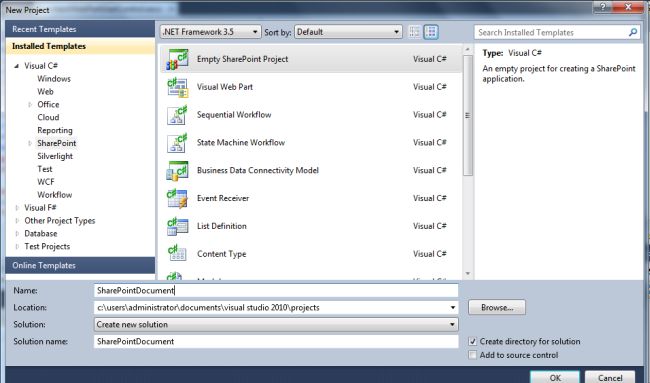Collapse the Visual C# tree node
The height and width of the screenshot is (383, 650).
click(17, 66)
